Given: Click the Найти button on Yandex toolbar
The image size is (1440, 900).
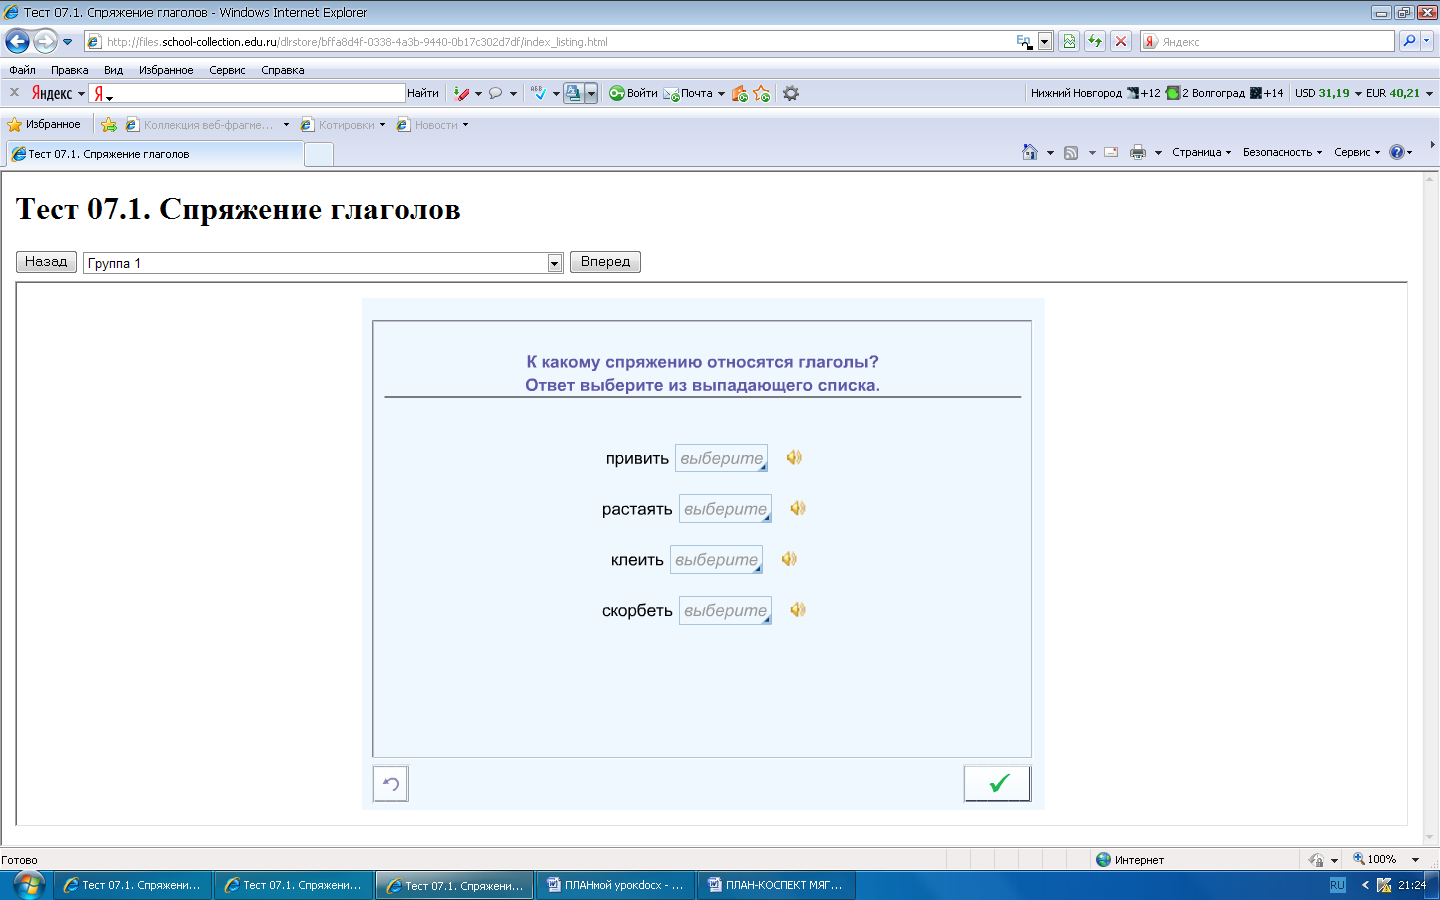Looking at the screenshot, I should pyautogui.click(x=423, y=93).
